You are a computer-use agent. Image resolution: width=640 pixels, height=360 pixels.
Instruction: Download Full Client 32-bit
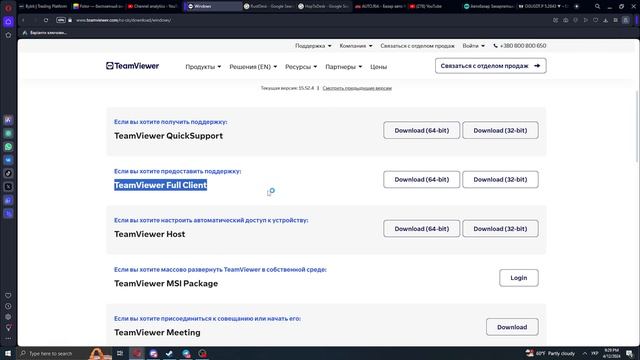[500, 180]
